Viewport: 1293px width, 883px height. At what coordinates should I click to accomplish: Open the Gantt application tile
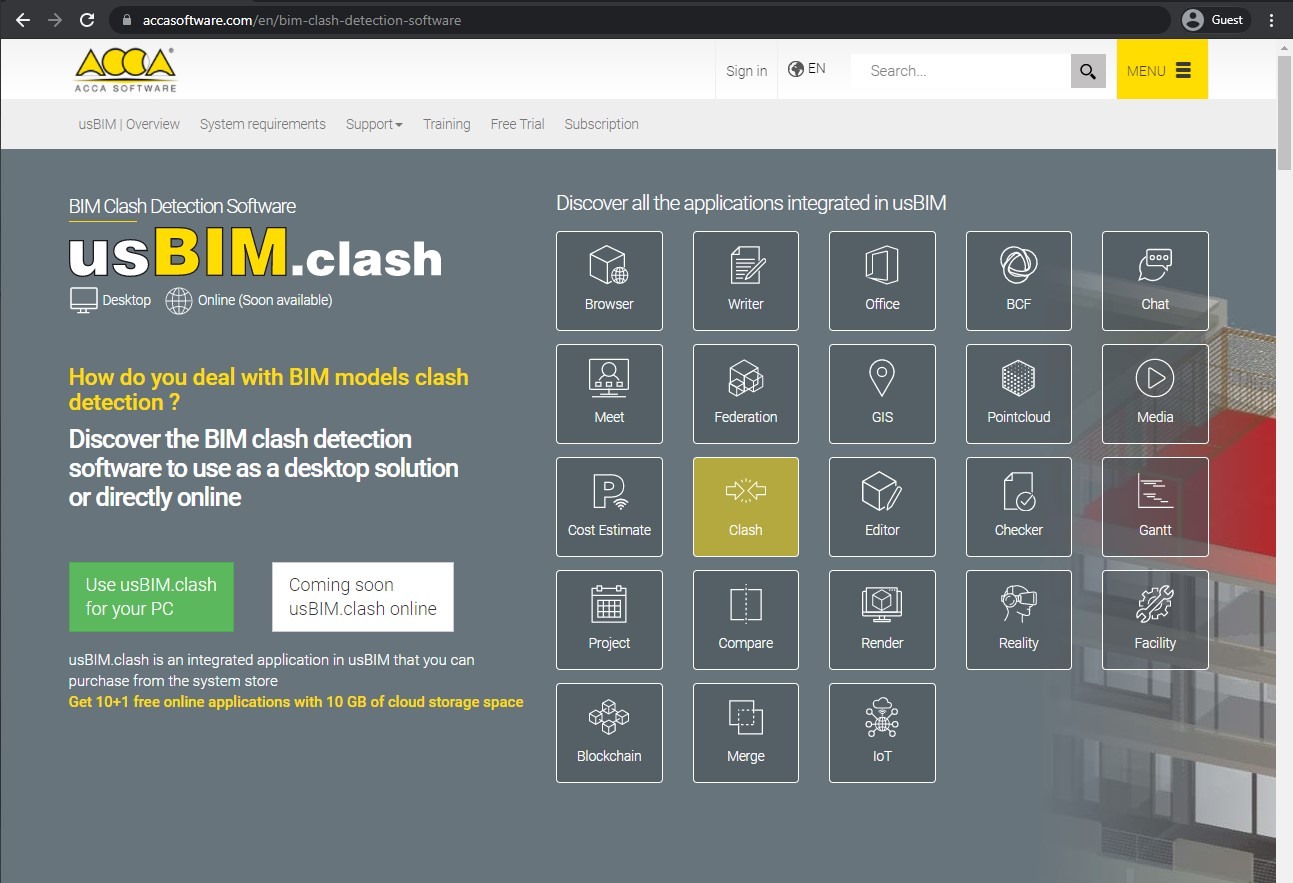tap(1155, 507)
